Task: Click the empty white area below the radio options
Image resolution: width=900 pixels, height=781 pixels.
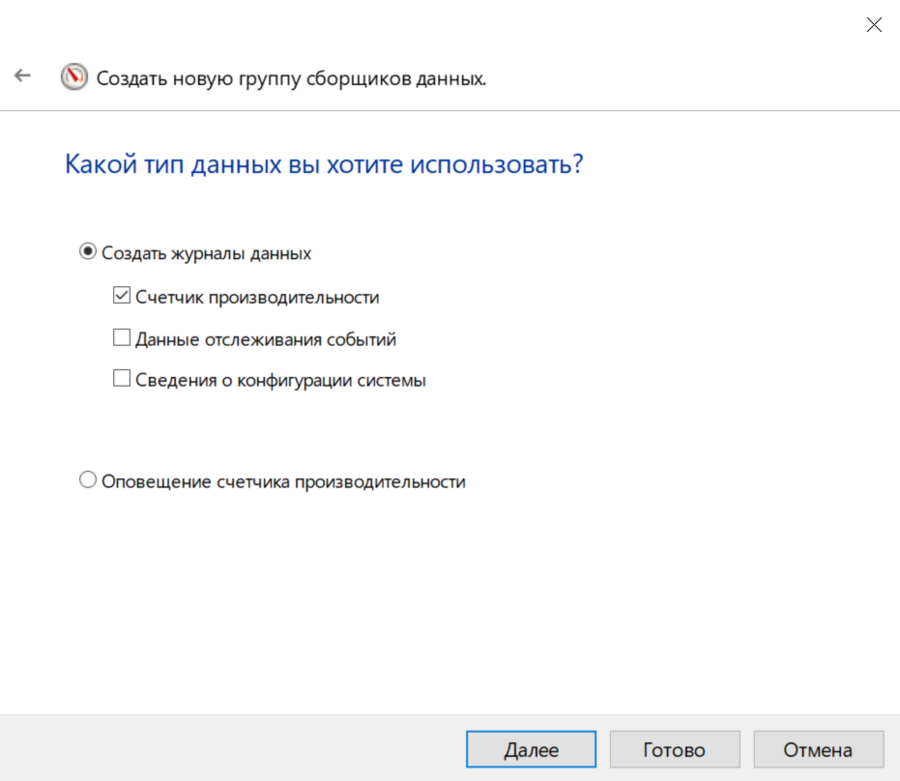Action: point(450,600)
